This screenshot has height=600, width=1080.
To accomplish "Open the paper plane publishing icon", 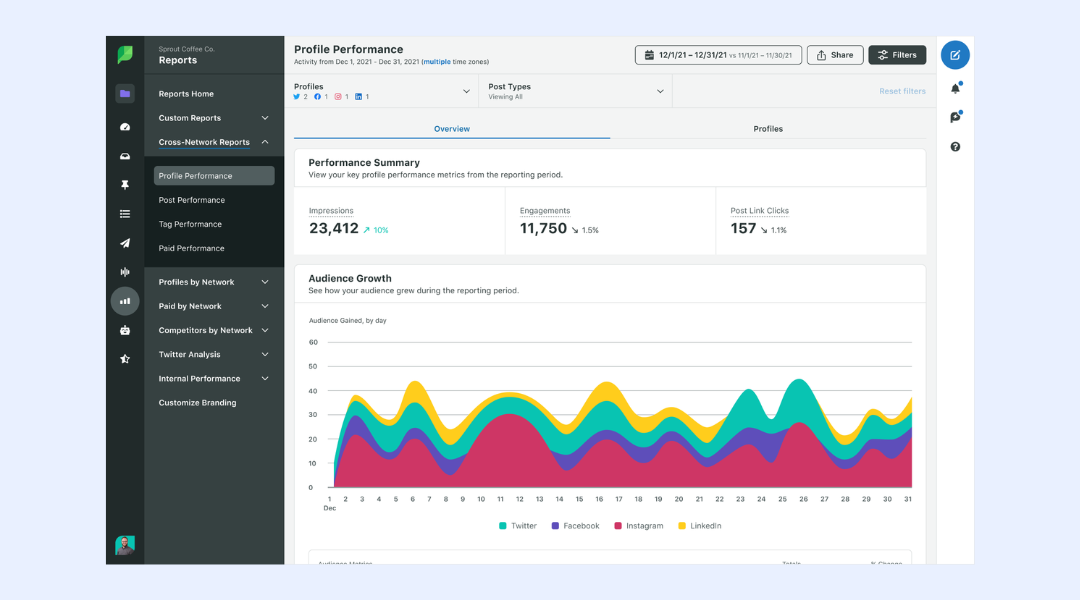I will pos(125,243).
